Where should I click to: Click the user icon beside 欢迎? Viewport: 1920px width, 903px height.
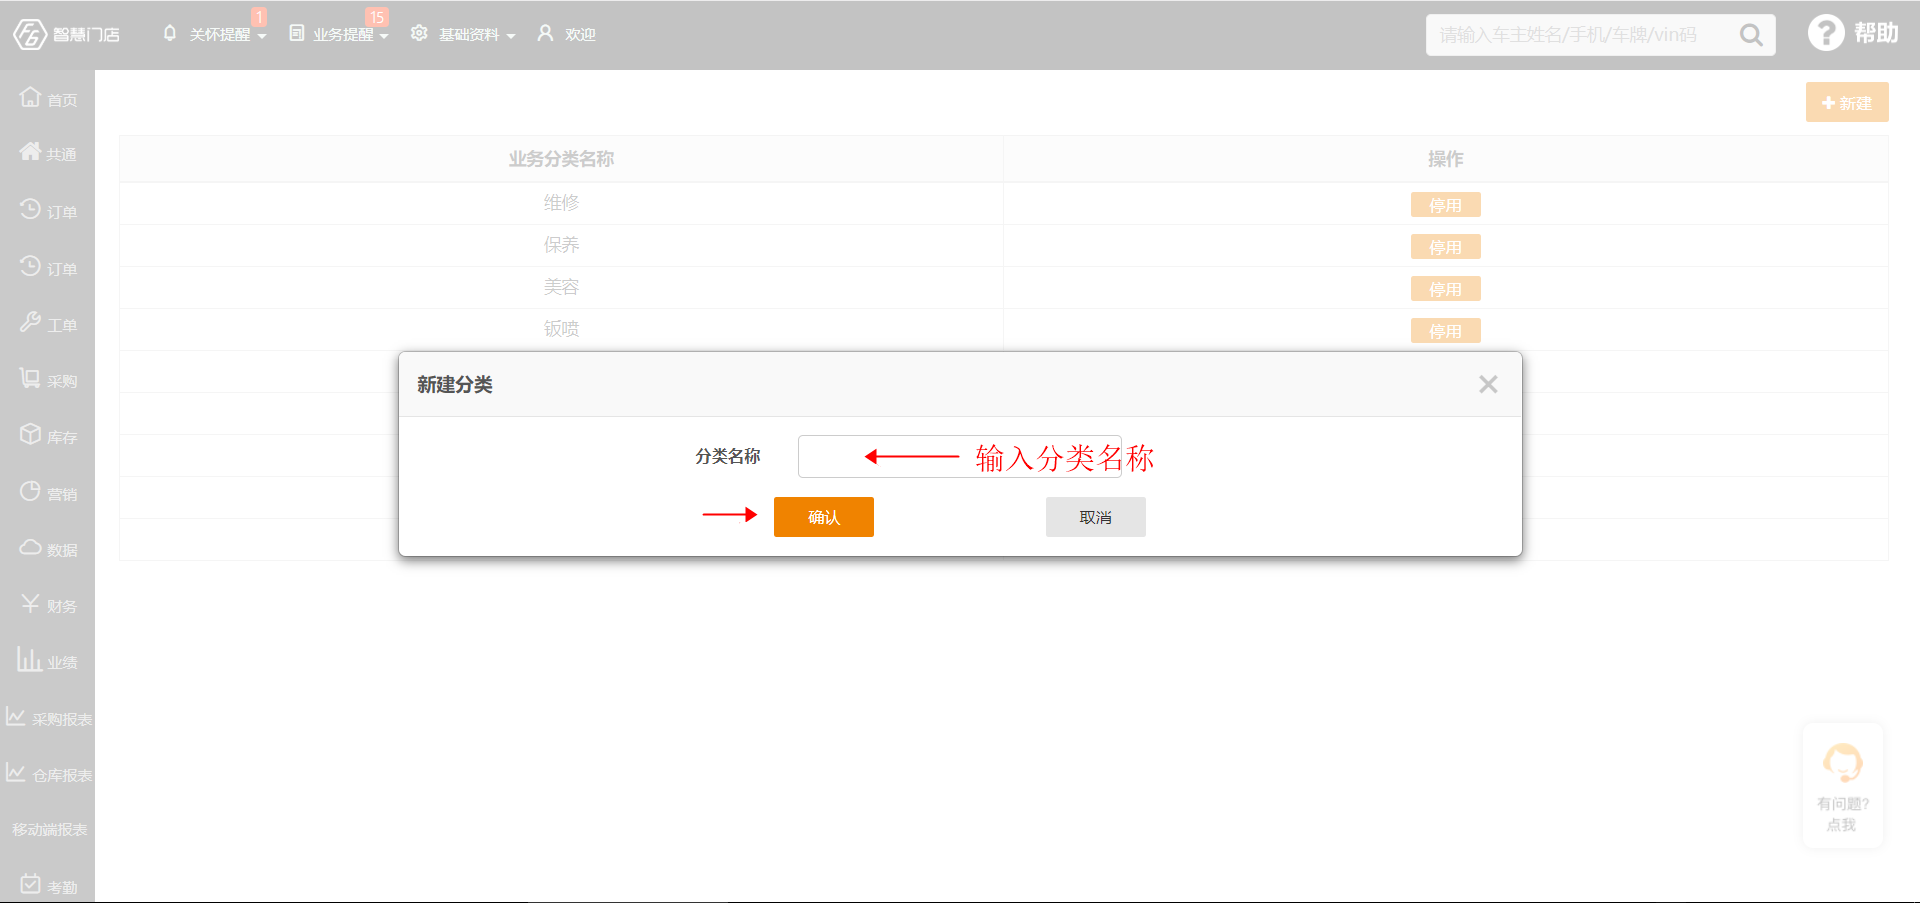pos(545,33)
